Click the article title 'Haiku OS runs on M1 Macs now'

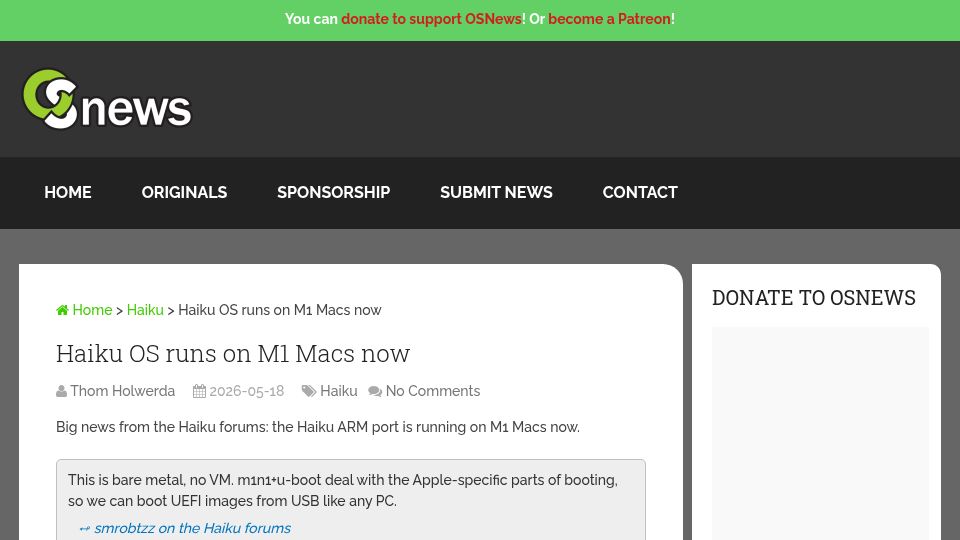click(233, 353)
